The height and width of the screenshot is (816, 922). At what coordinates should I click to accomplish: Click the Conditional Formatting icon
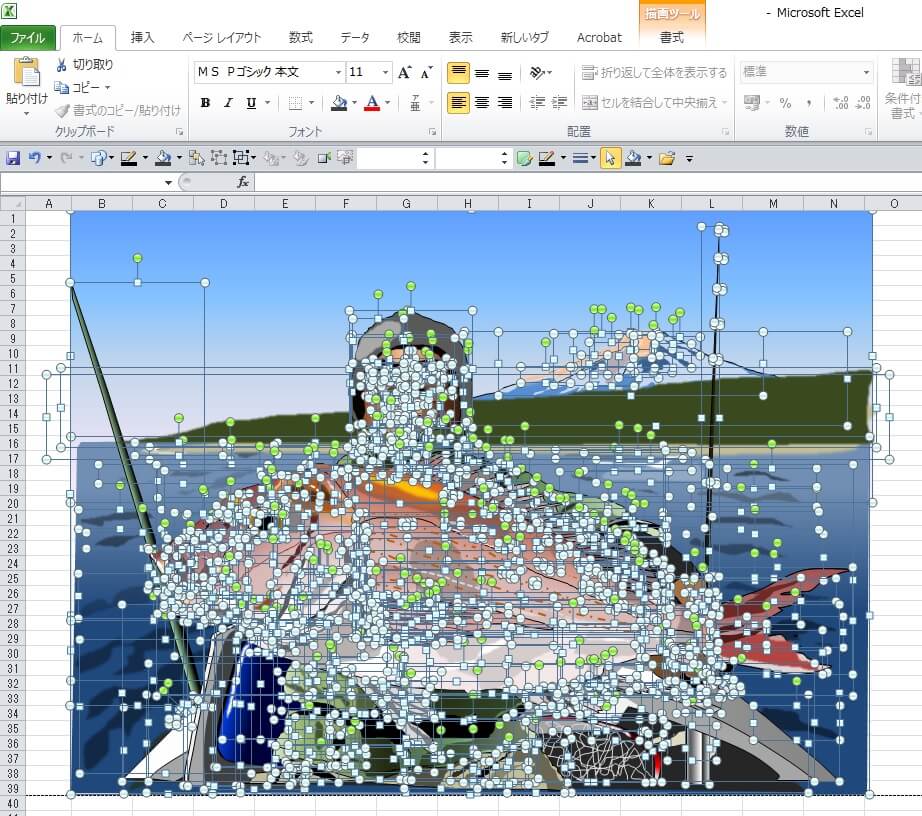pos(906,72)
